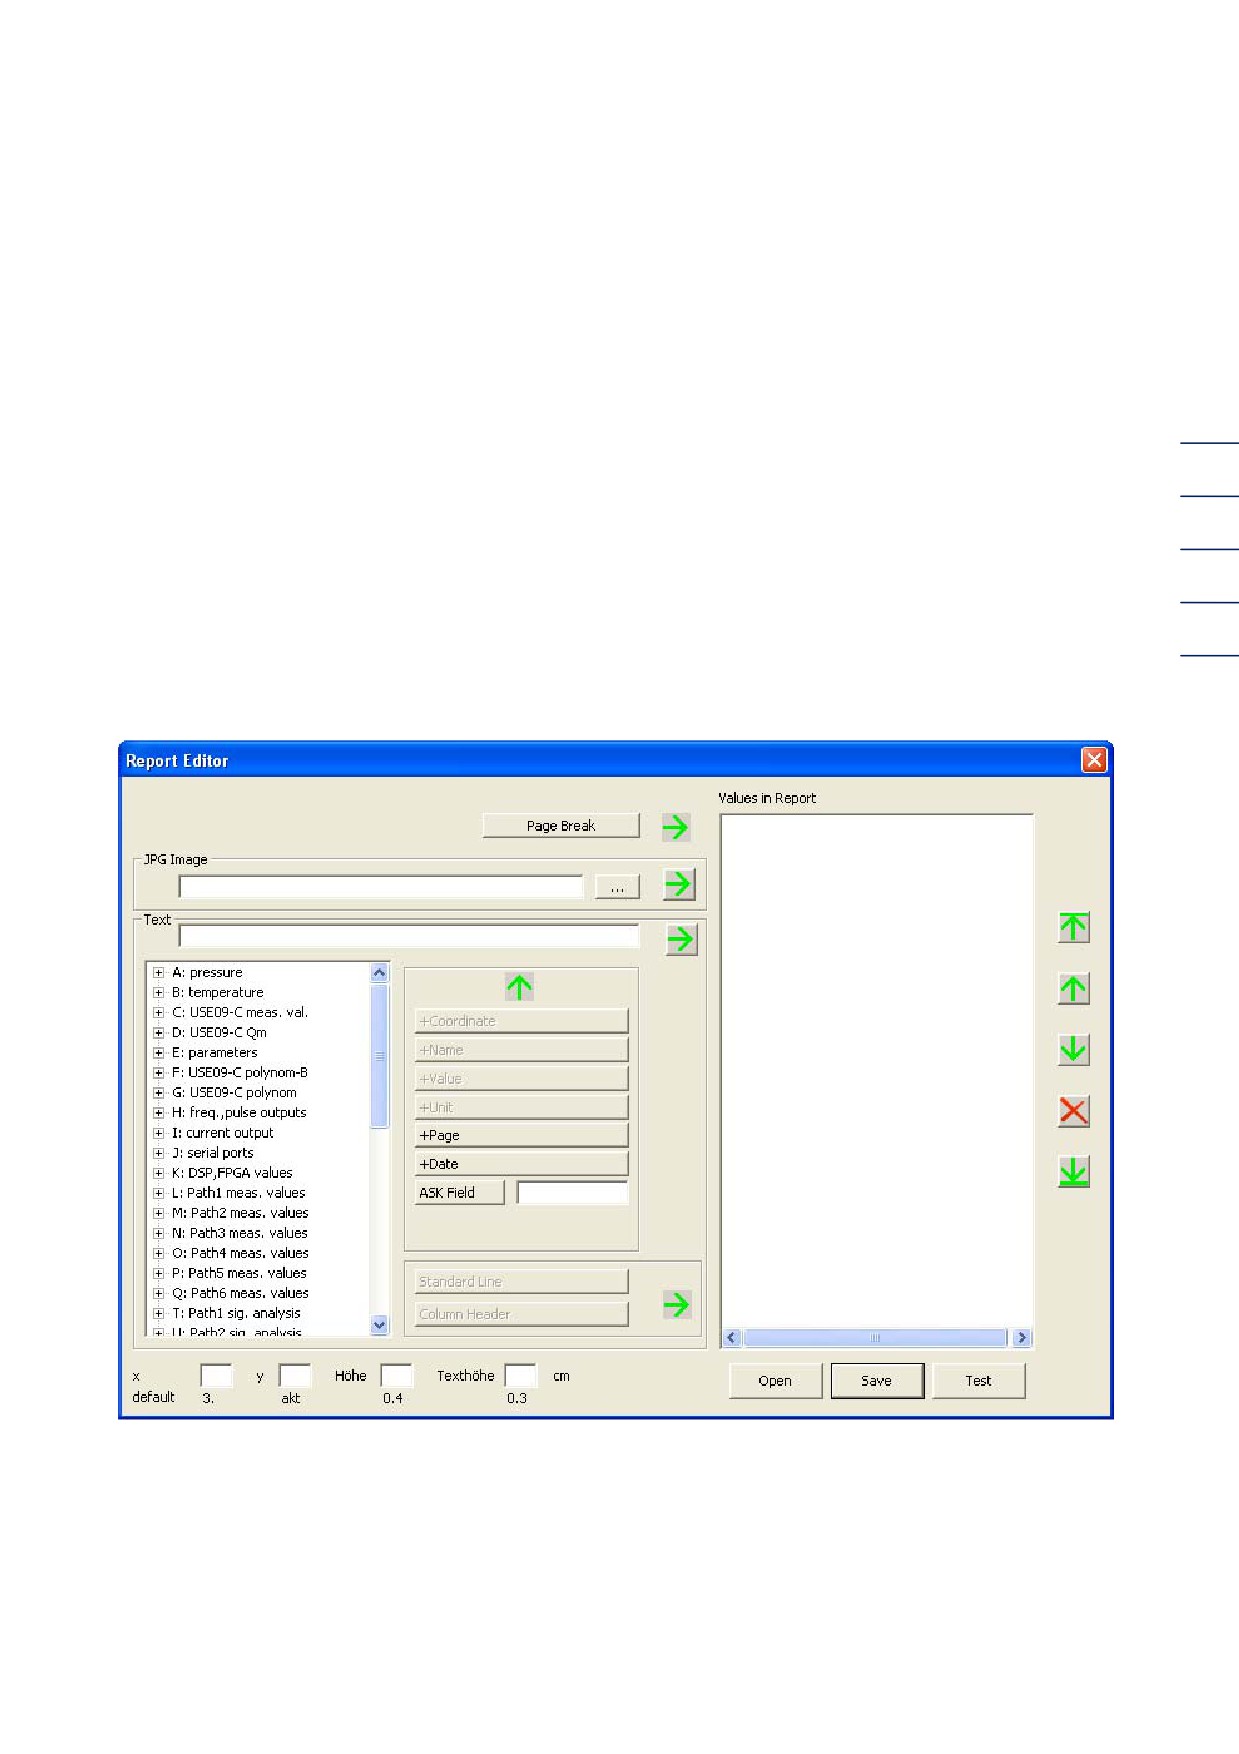The width and height of the screenshot is (1239, 1754).
Task: Click the +Value button
Action: tap(521, 1078)
